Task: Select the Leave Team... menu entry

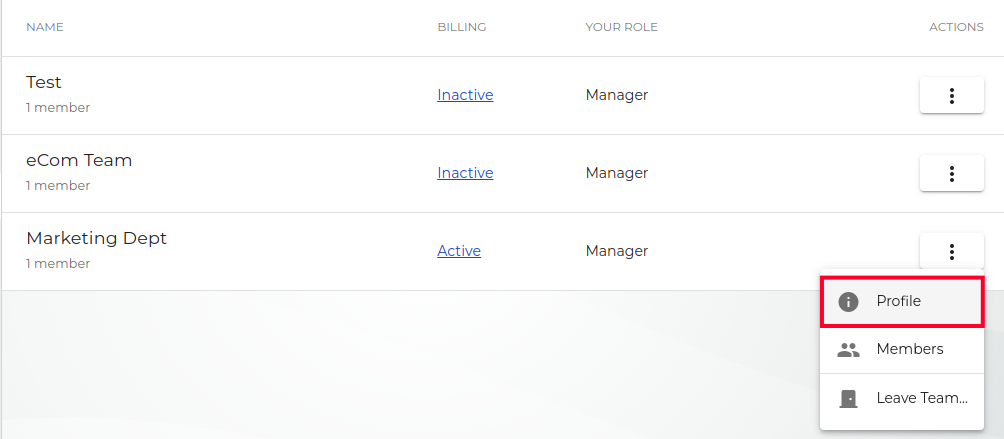Action: coord(921,398)
